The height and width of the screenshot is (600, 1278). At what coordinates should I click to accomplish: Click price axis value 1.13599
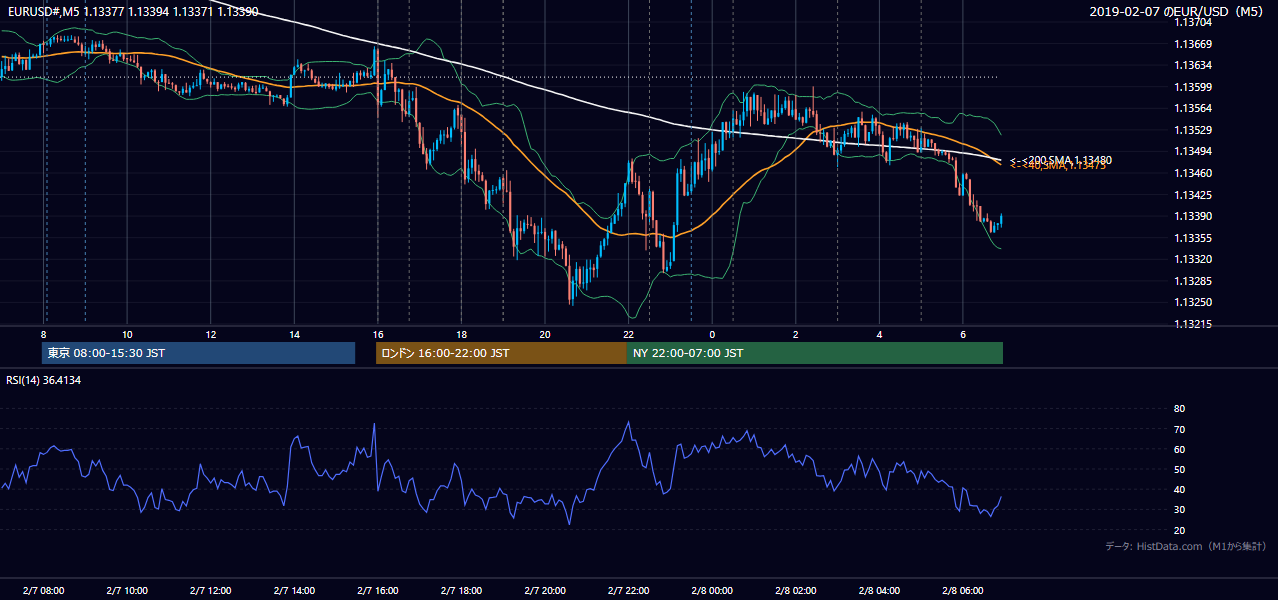(x=1193, y=87)
